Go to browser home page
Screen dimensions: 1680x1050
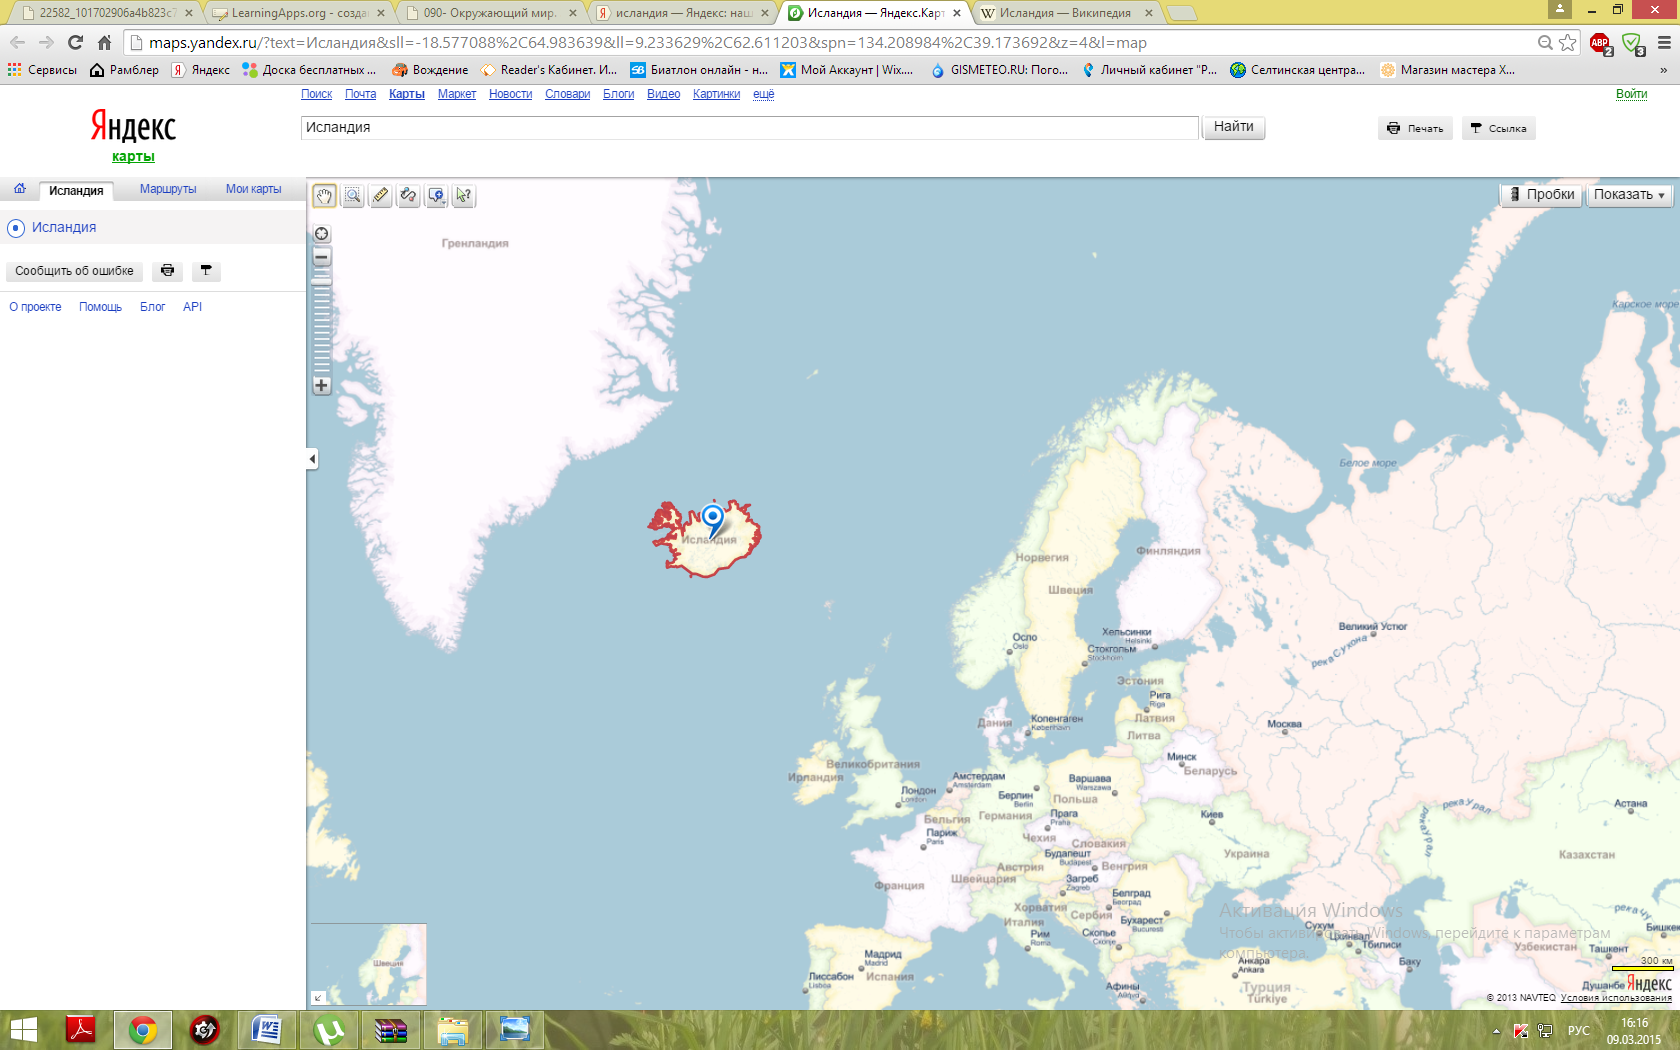point(104,42)
